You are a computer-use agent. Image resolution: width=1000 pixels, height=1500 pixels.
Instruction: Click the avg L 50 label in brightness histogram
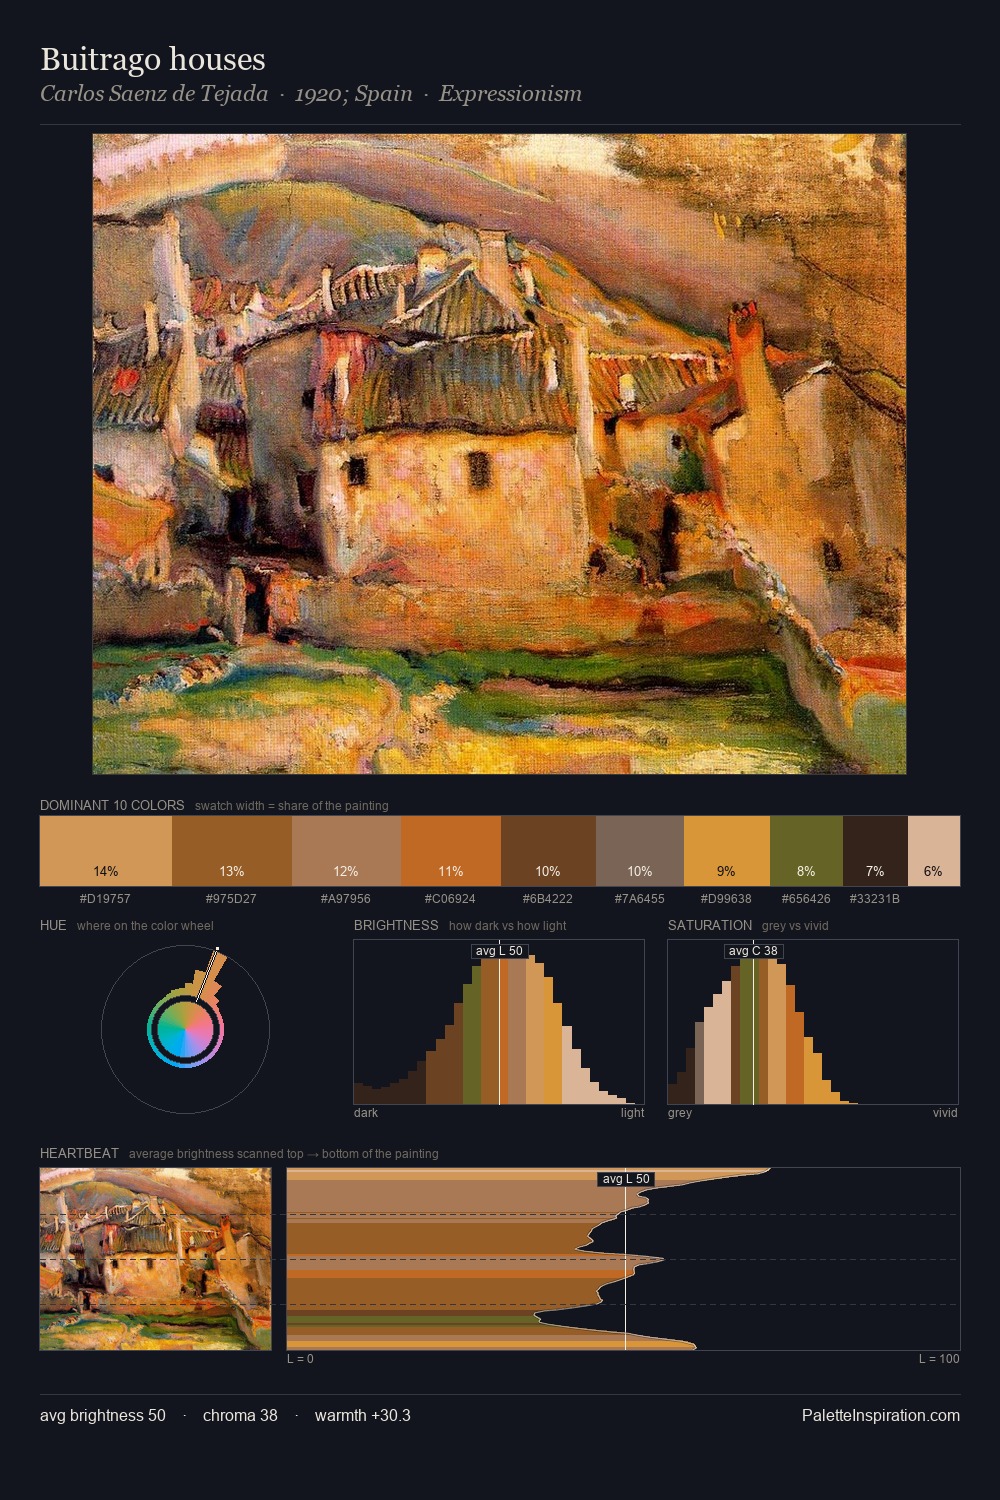tap(499, 951)
